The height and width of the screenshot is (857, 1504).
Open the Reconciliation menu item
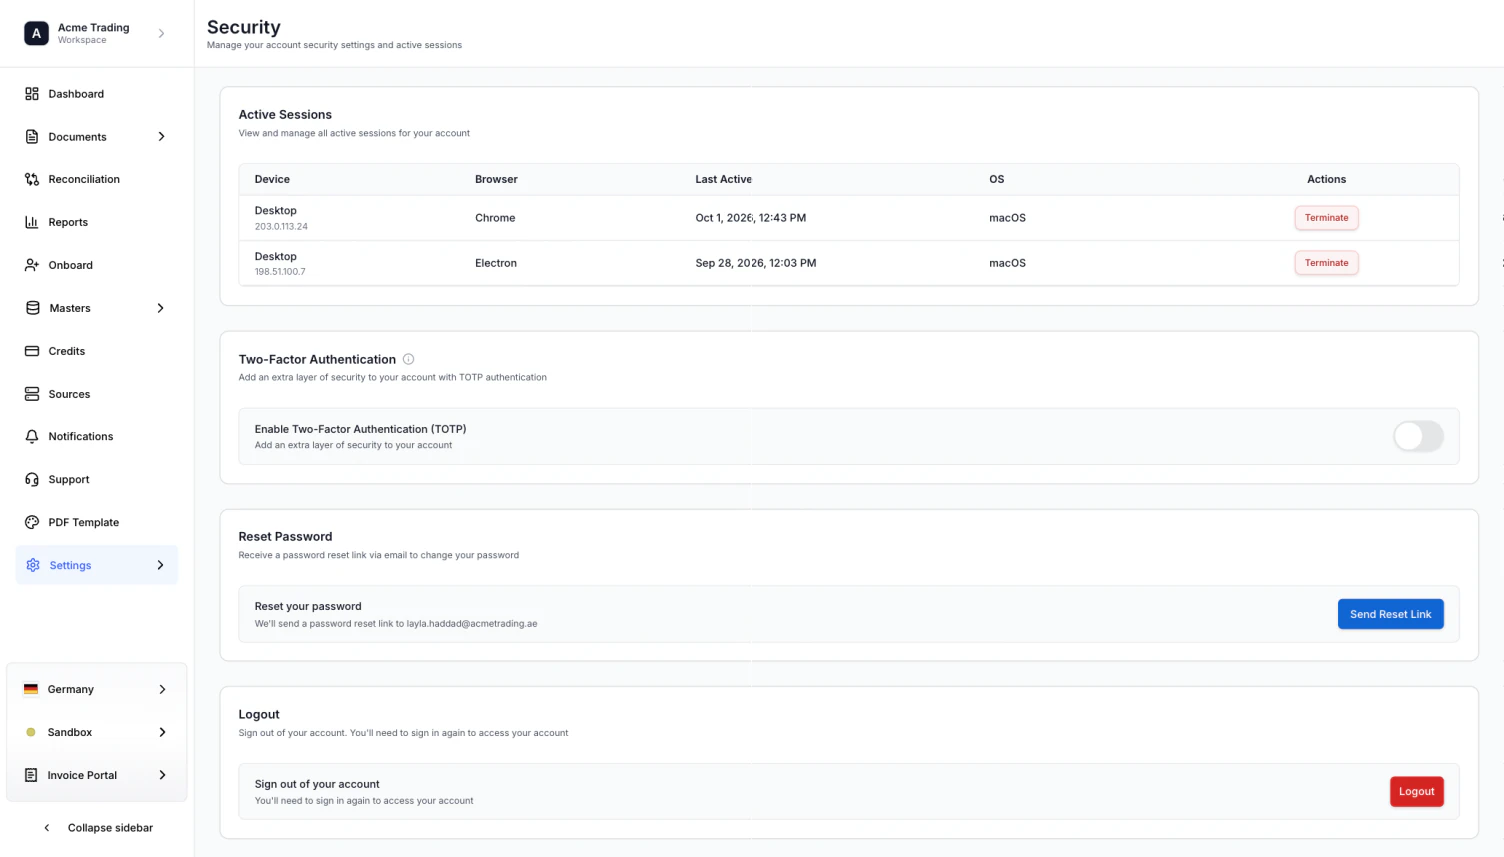(97, 179)
